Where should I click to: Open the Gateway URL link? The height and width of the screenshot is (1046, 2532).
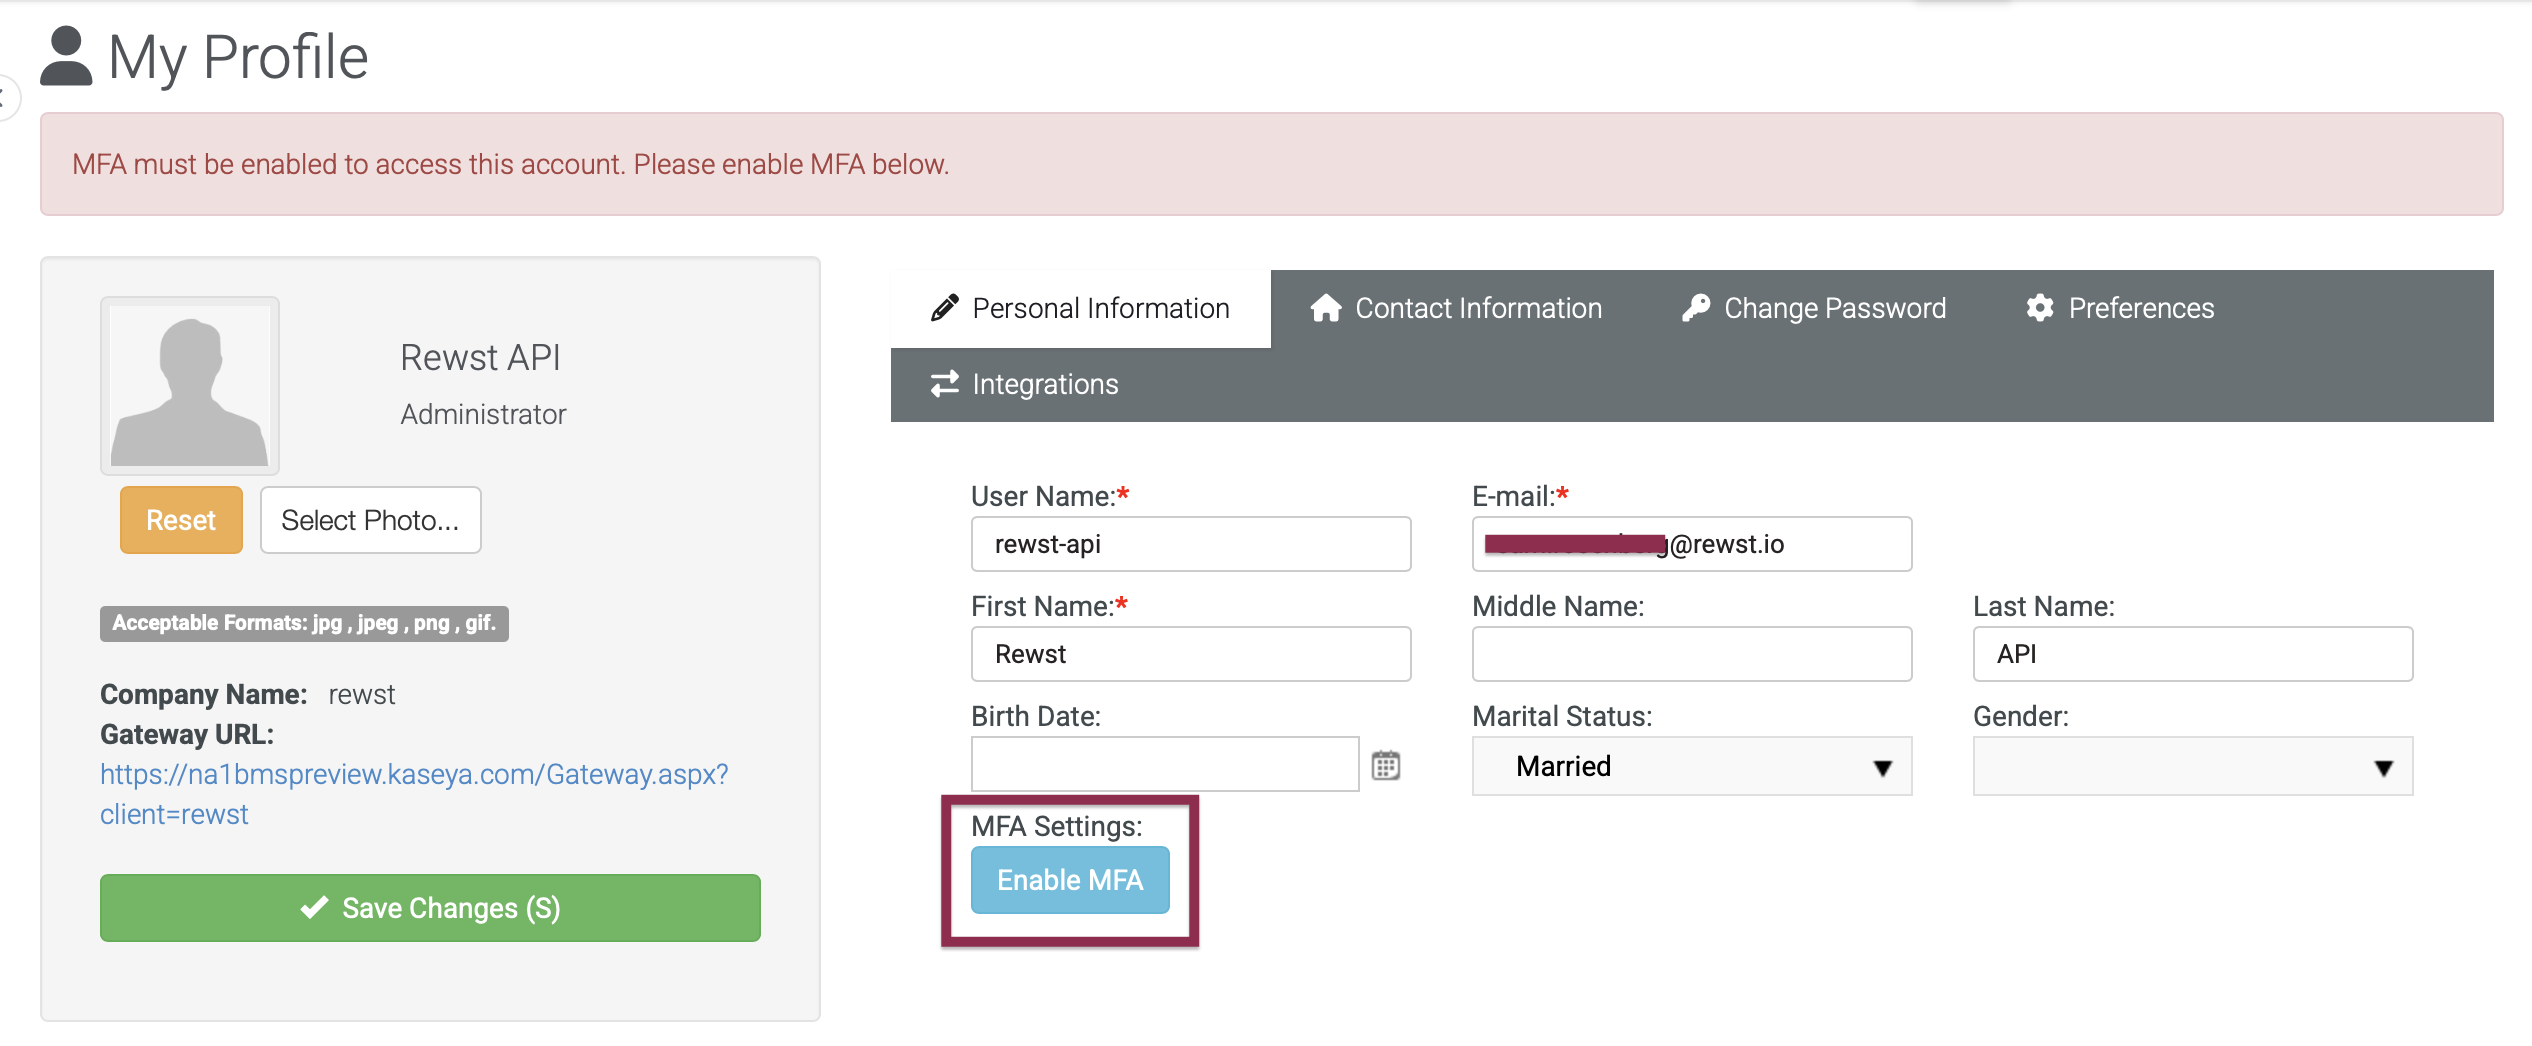[x=414, y=794]
